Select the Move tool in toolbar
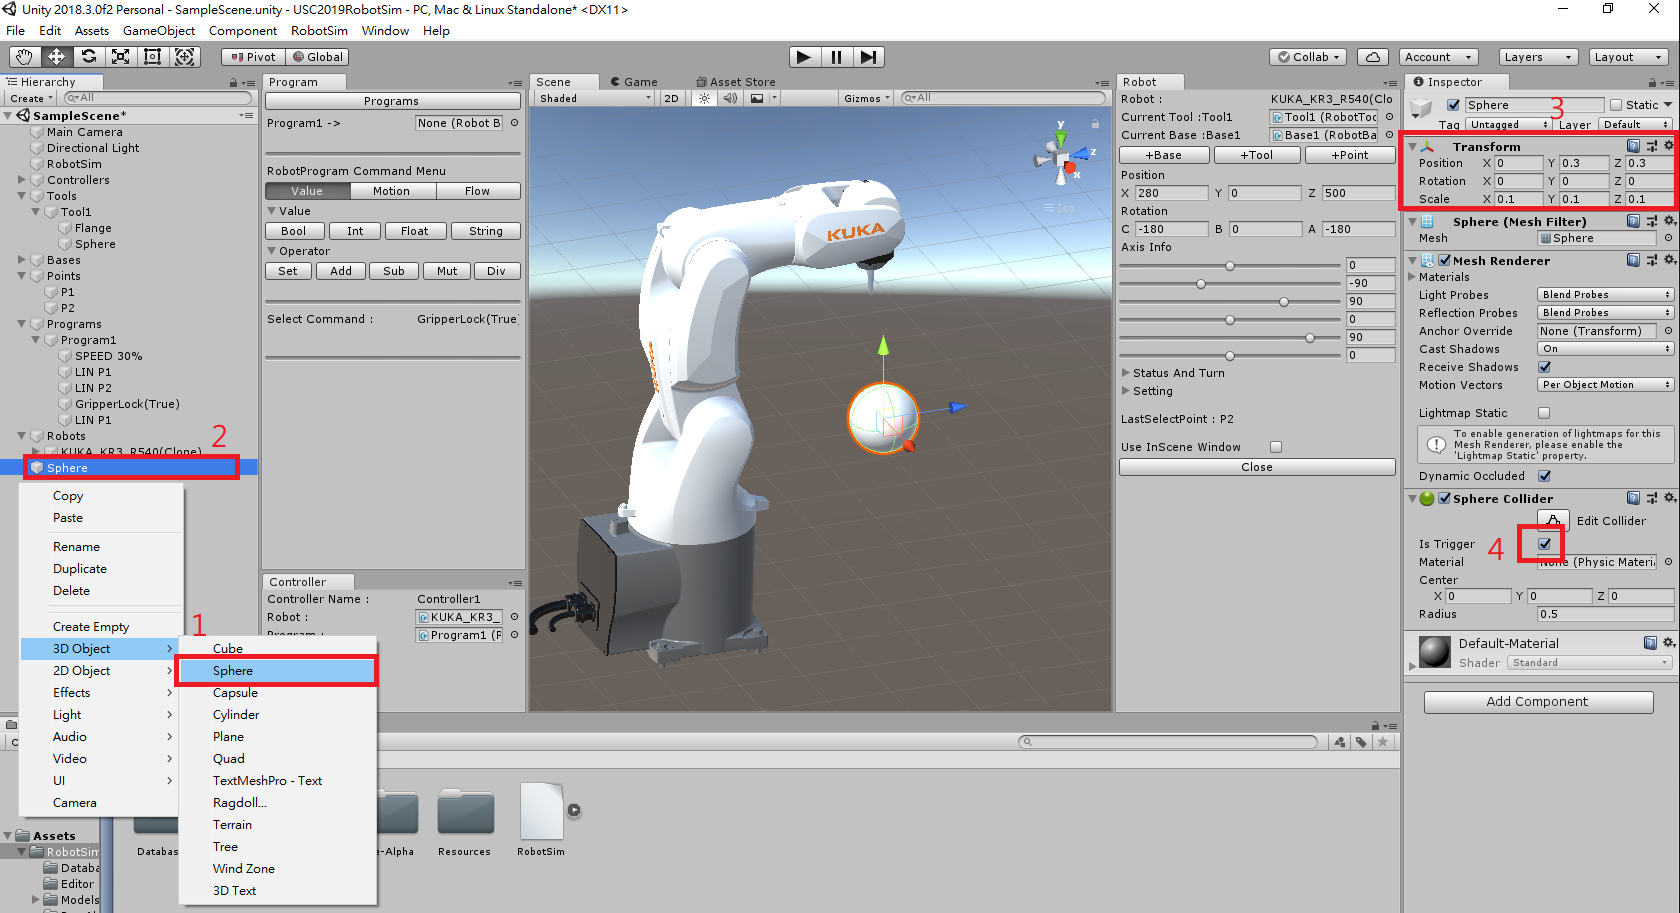The height and width of the screenshot is (913, 1680). click(x=56, y=57)
